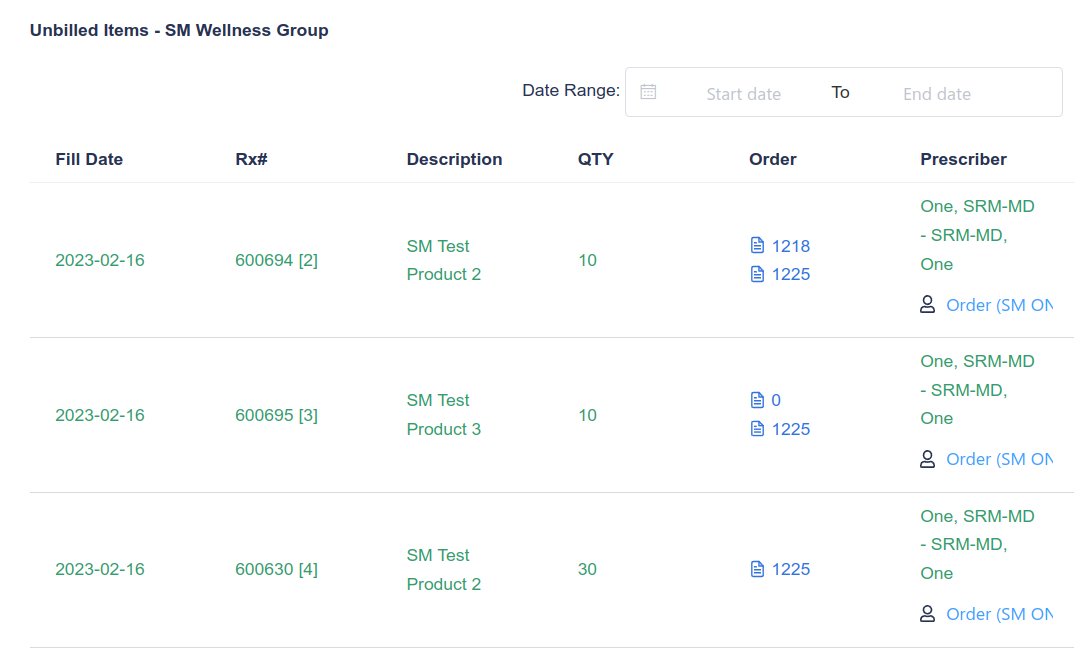Open order 1225 link in third row
The image size is (1074, 649).
pyautogui.click(x=790, y=570)
